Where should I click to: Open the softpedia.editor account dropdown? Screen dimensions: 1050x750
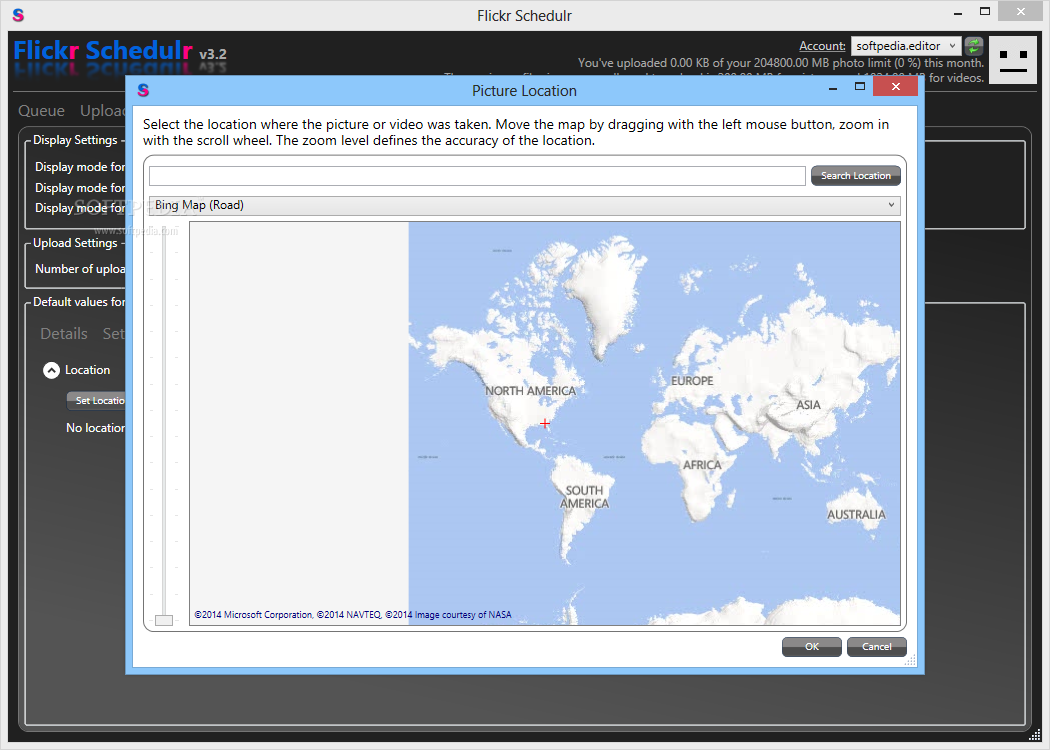click(x=906, y=46)
